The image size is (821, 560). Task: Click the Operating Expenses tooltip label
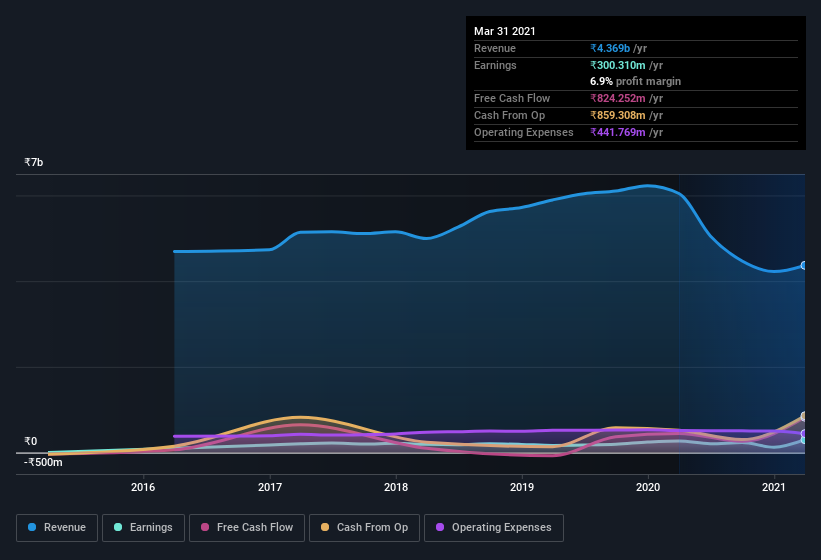pos(524,132)
